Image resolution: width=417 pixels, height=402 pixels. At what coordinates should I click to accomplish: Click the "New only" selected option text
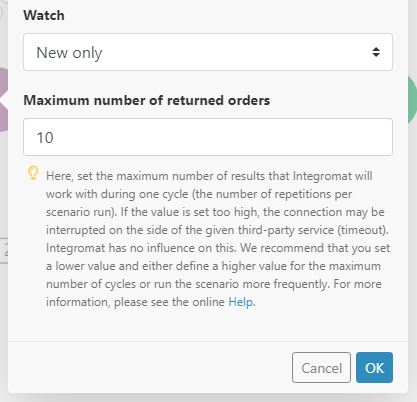pyautogui.click(x=69, y=53)
